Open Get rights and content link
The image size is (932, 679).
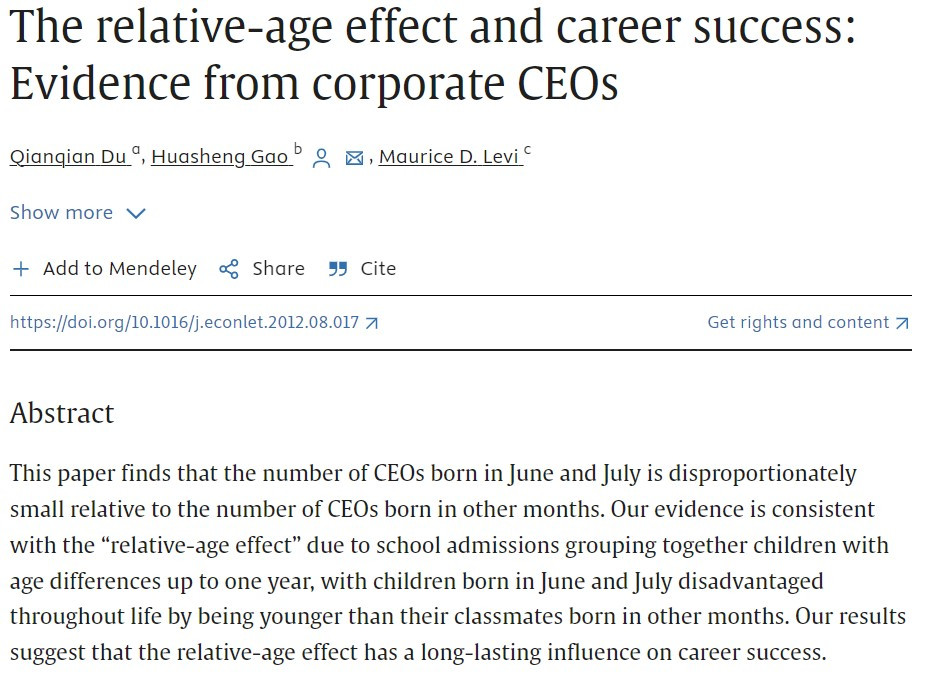(797, 323)
